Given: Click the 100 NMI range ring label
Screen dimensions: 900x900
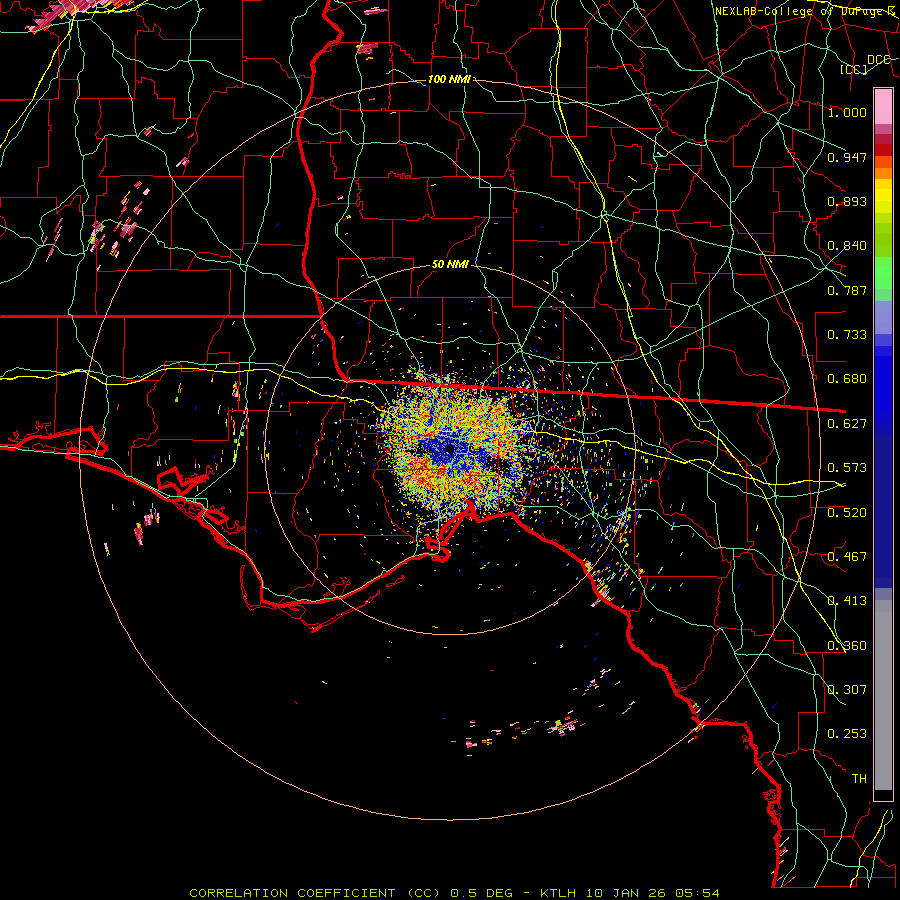Looking at the screenshot, I should (449, 79).
